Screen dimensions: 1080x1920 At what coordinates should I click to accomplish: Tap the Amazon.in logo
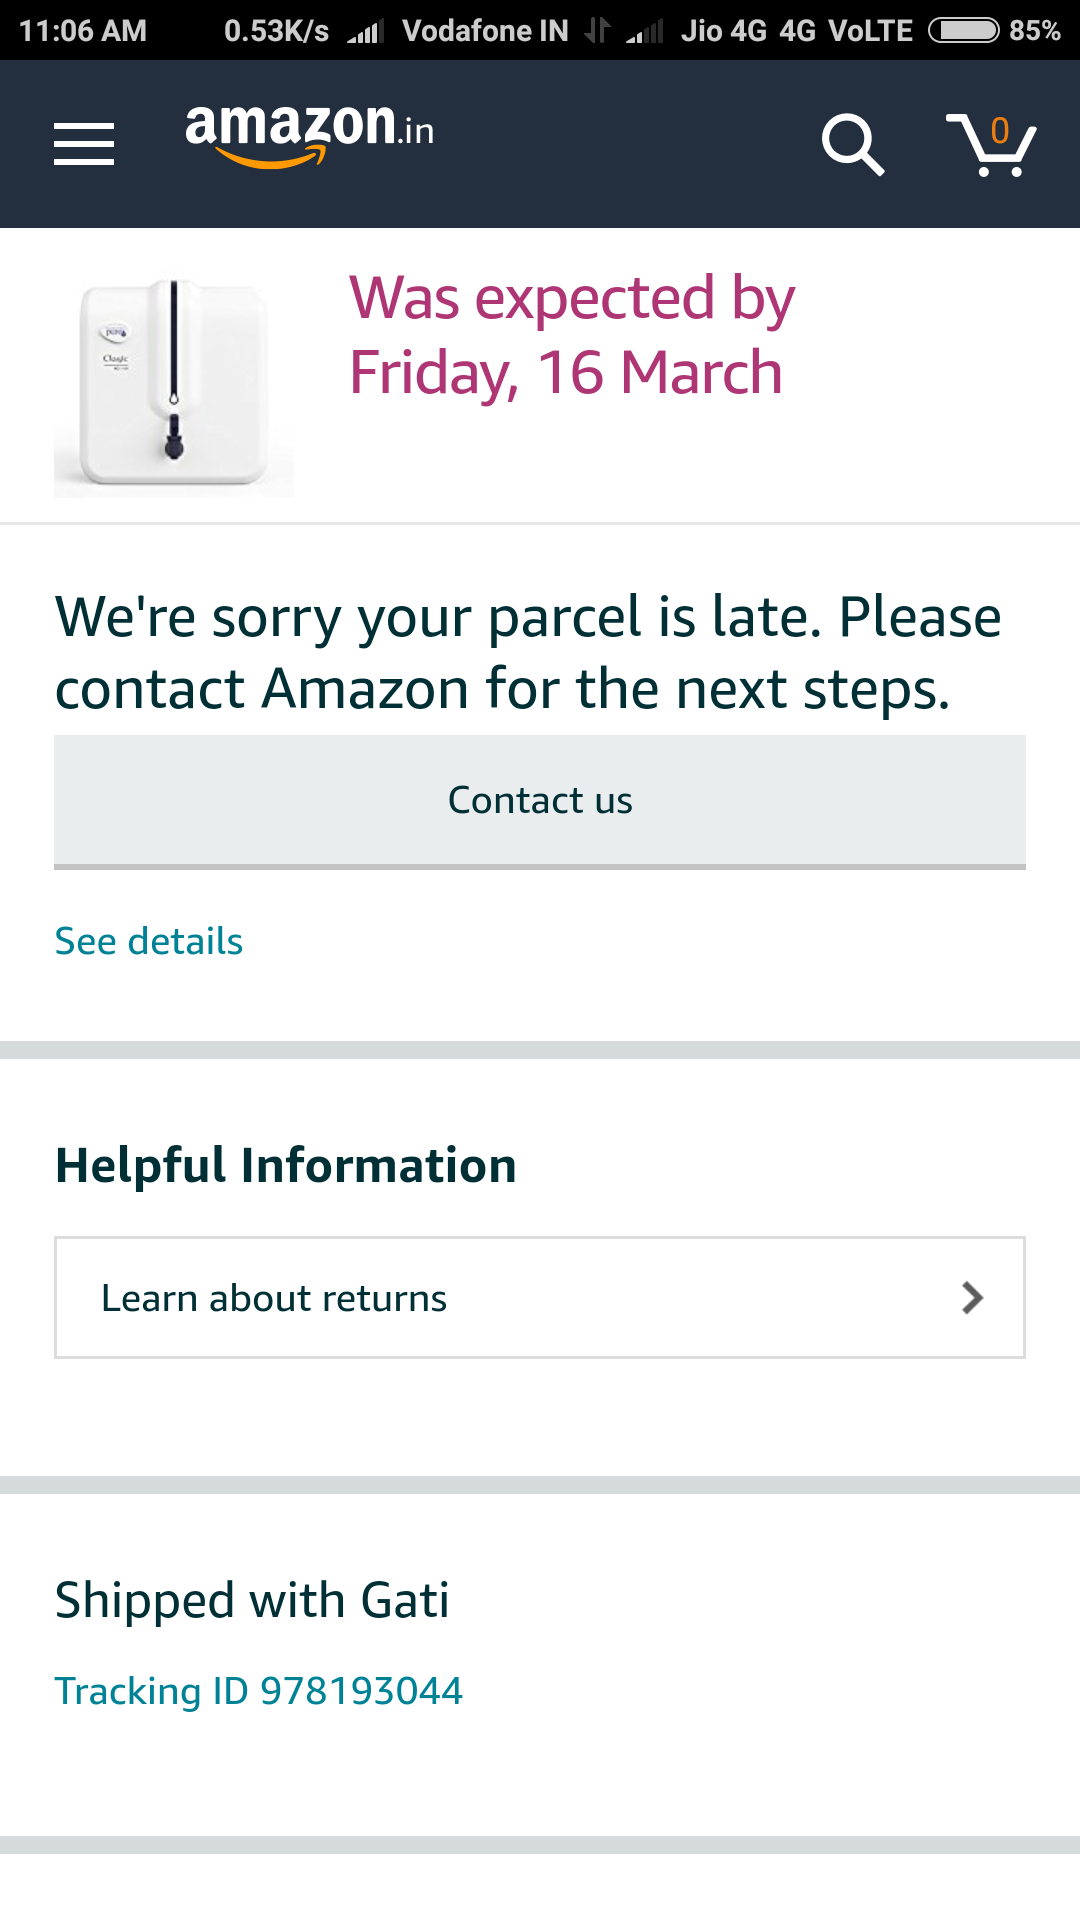pyautogui.click(x=310, y=134)
